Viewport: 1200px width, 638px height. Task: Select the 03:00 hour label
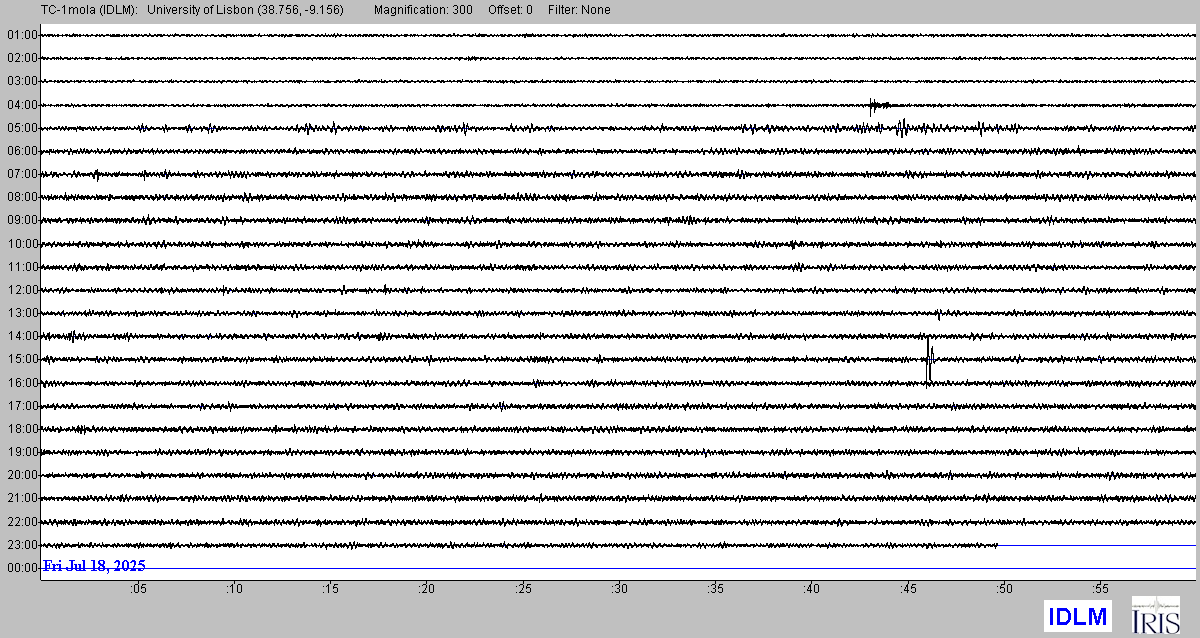pos(22,81)
